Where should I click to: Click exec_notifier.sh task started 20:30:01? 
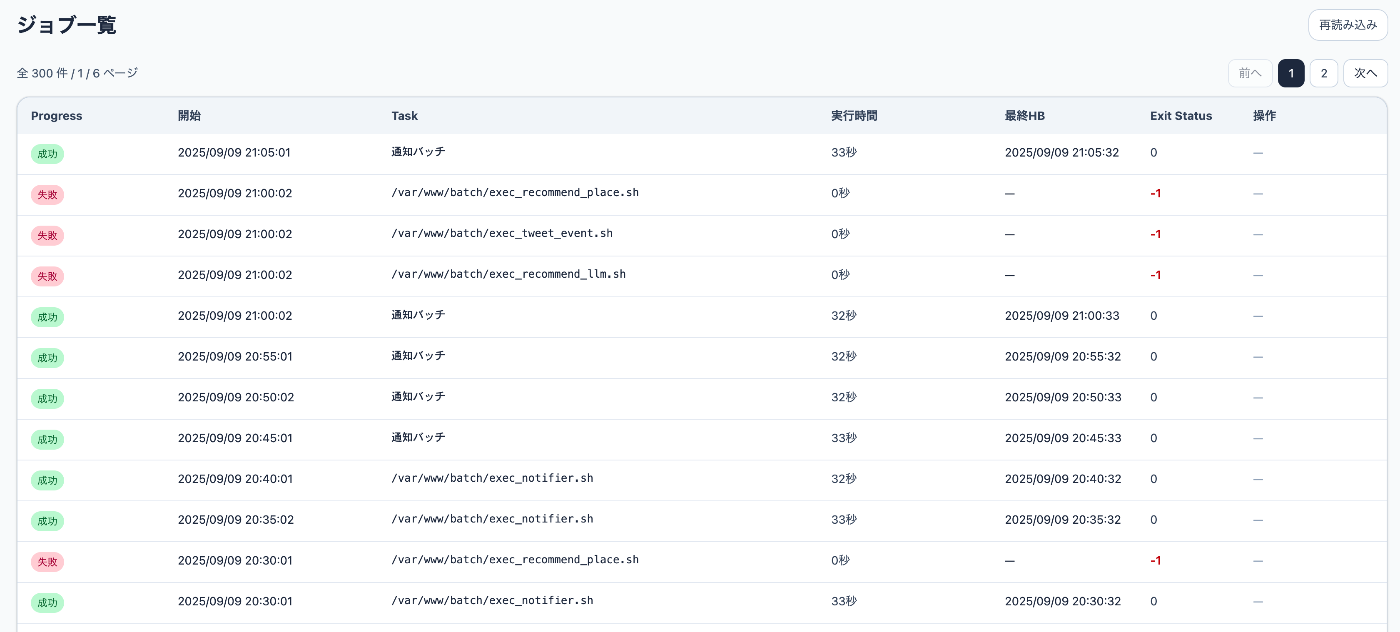point(492,601)
